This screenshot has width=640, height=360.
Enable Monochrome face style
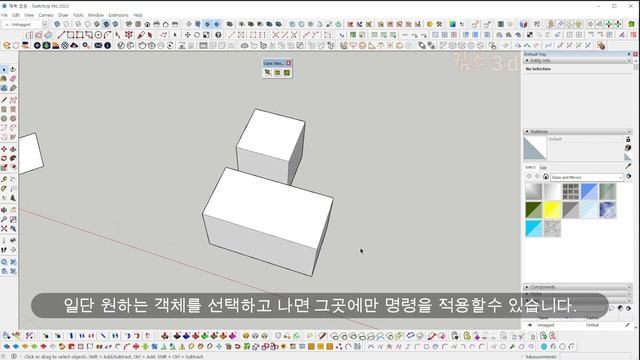(x=116, y=24)
